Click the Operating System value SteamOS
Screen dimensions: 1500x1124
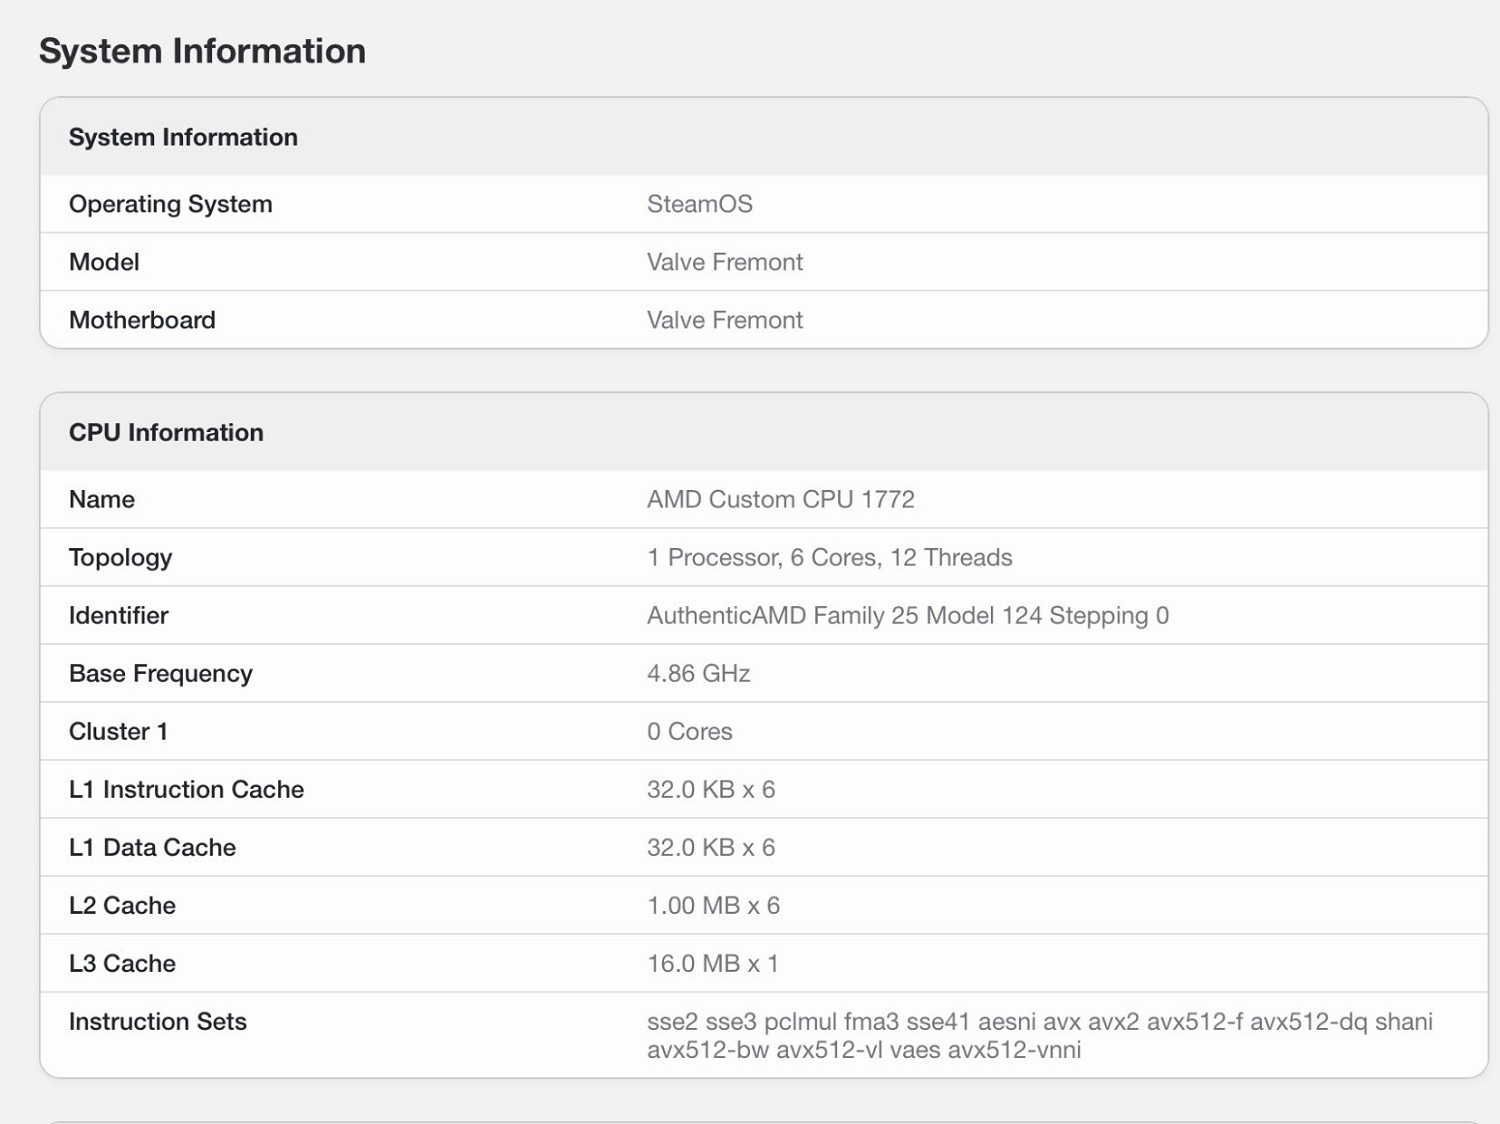[700, 204]
